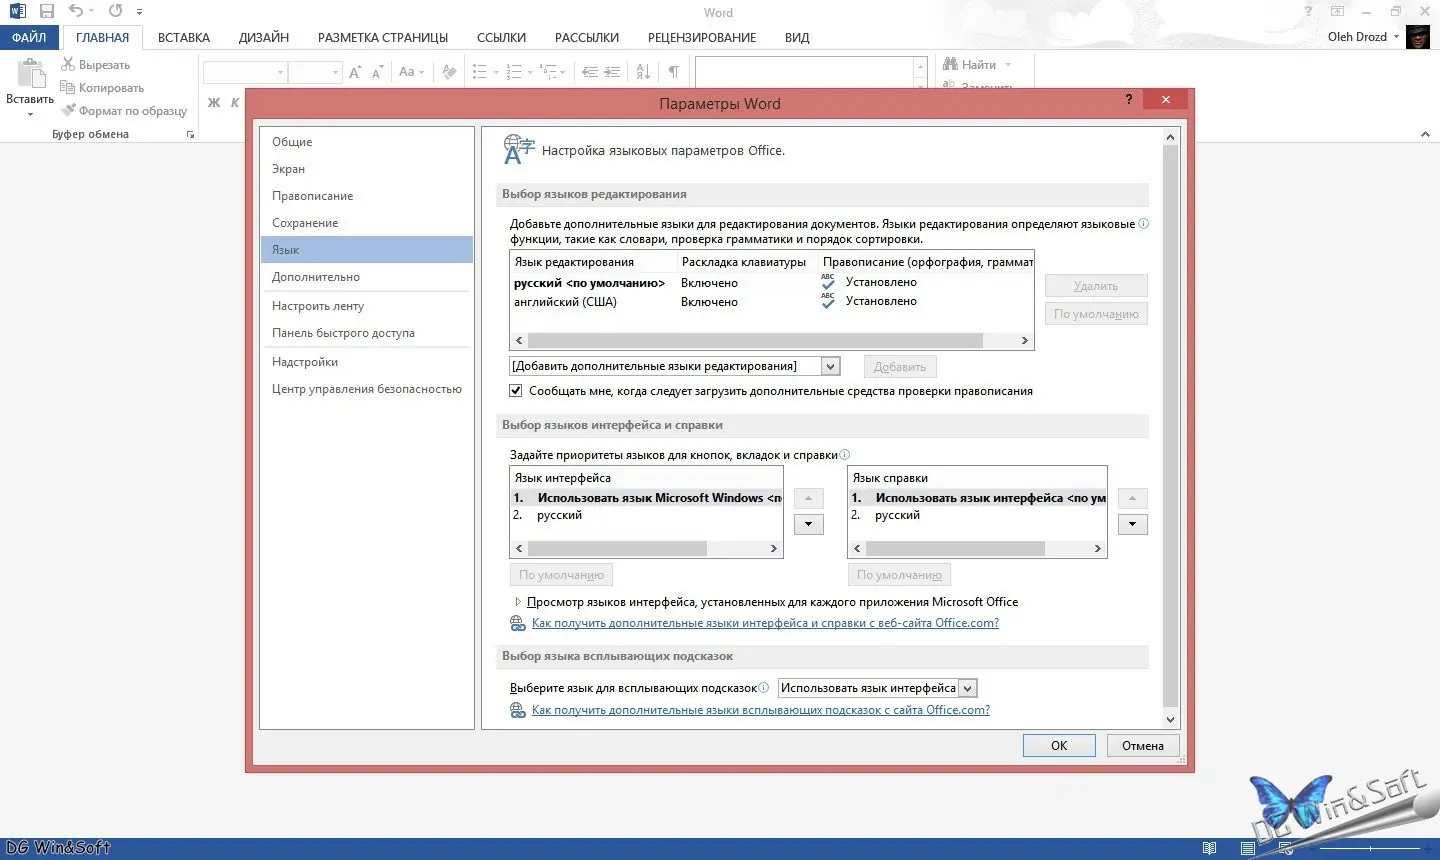Viewport: 1440px width, 860px height.
Task: Select Настроить ленту in the options sidebar
Action: (x=366, y=306)
